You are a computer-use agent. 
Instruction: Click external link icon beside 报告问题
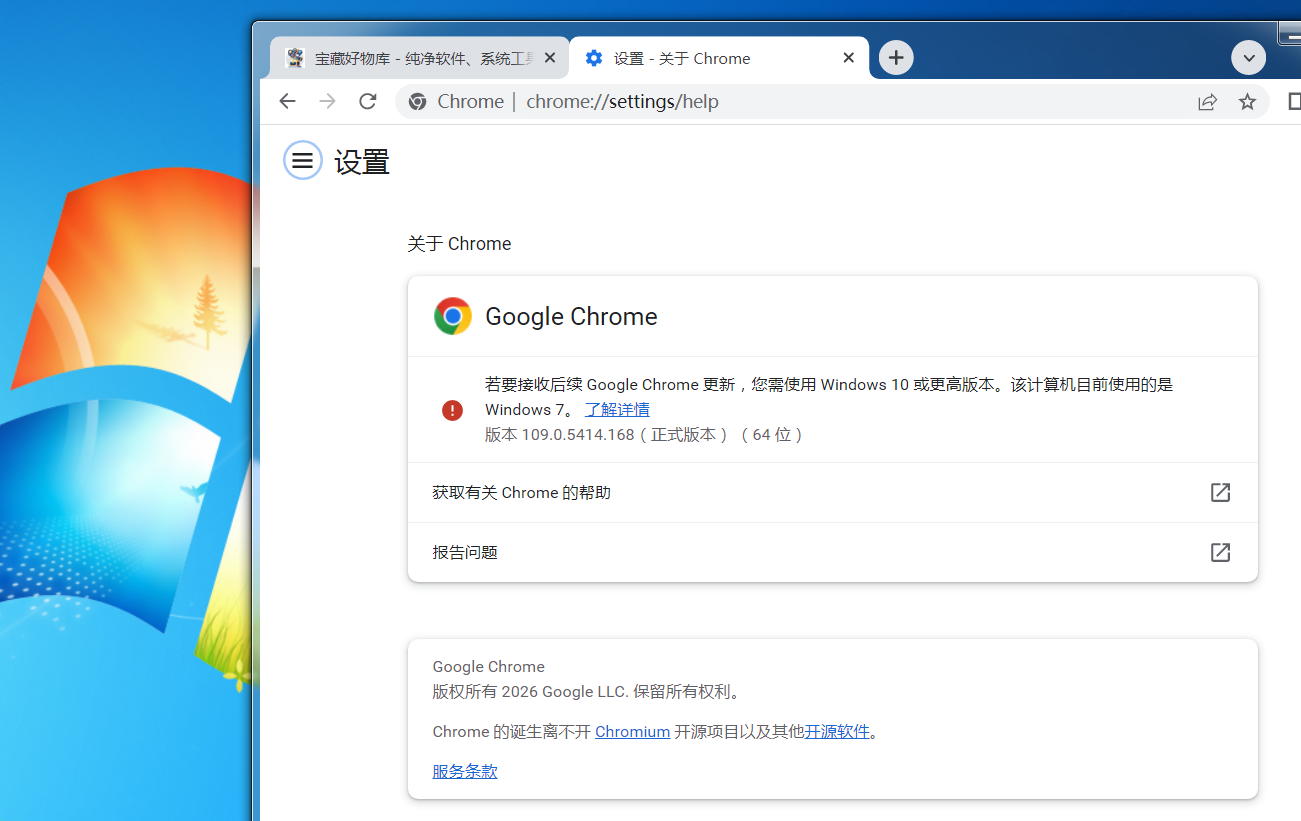(1220, 552)
